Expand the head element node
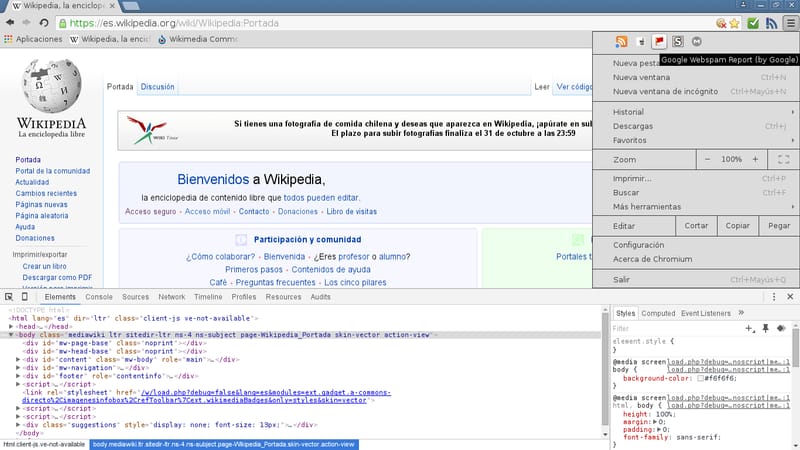Viewport: 800px width, 450px height. pos(11,327)
